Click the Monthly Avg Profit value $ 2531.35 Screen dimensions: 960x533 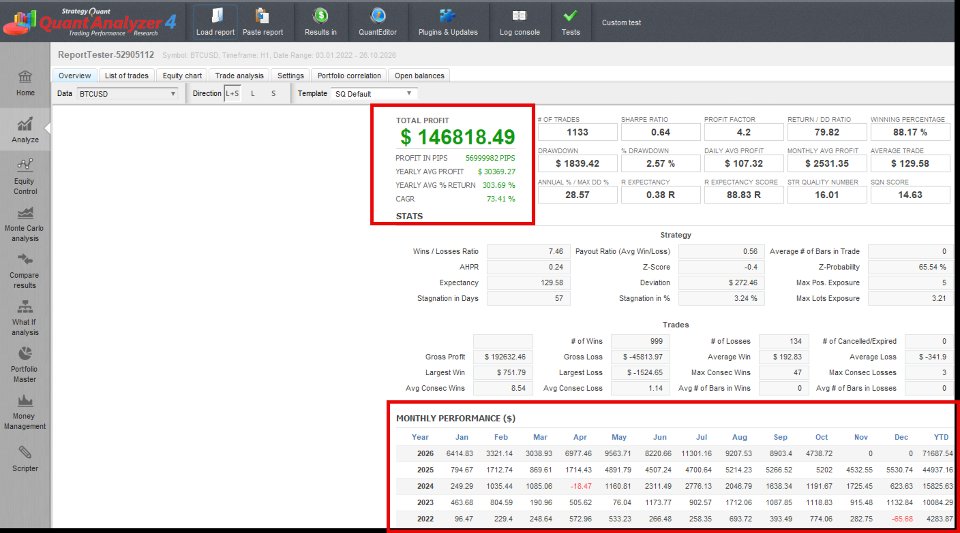coord(827,163)
